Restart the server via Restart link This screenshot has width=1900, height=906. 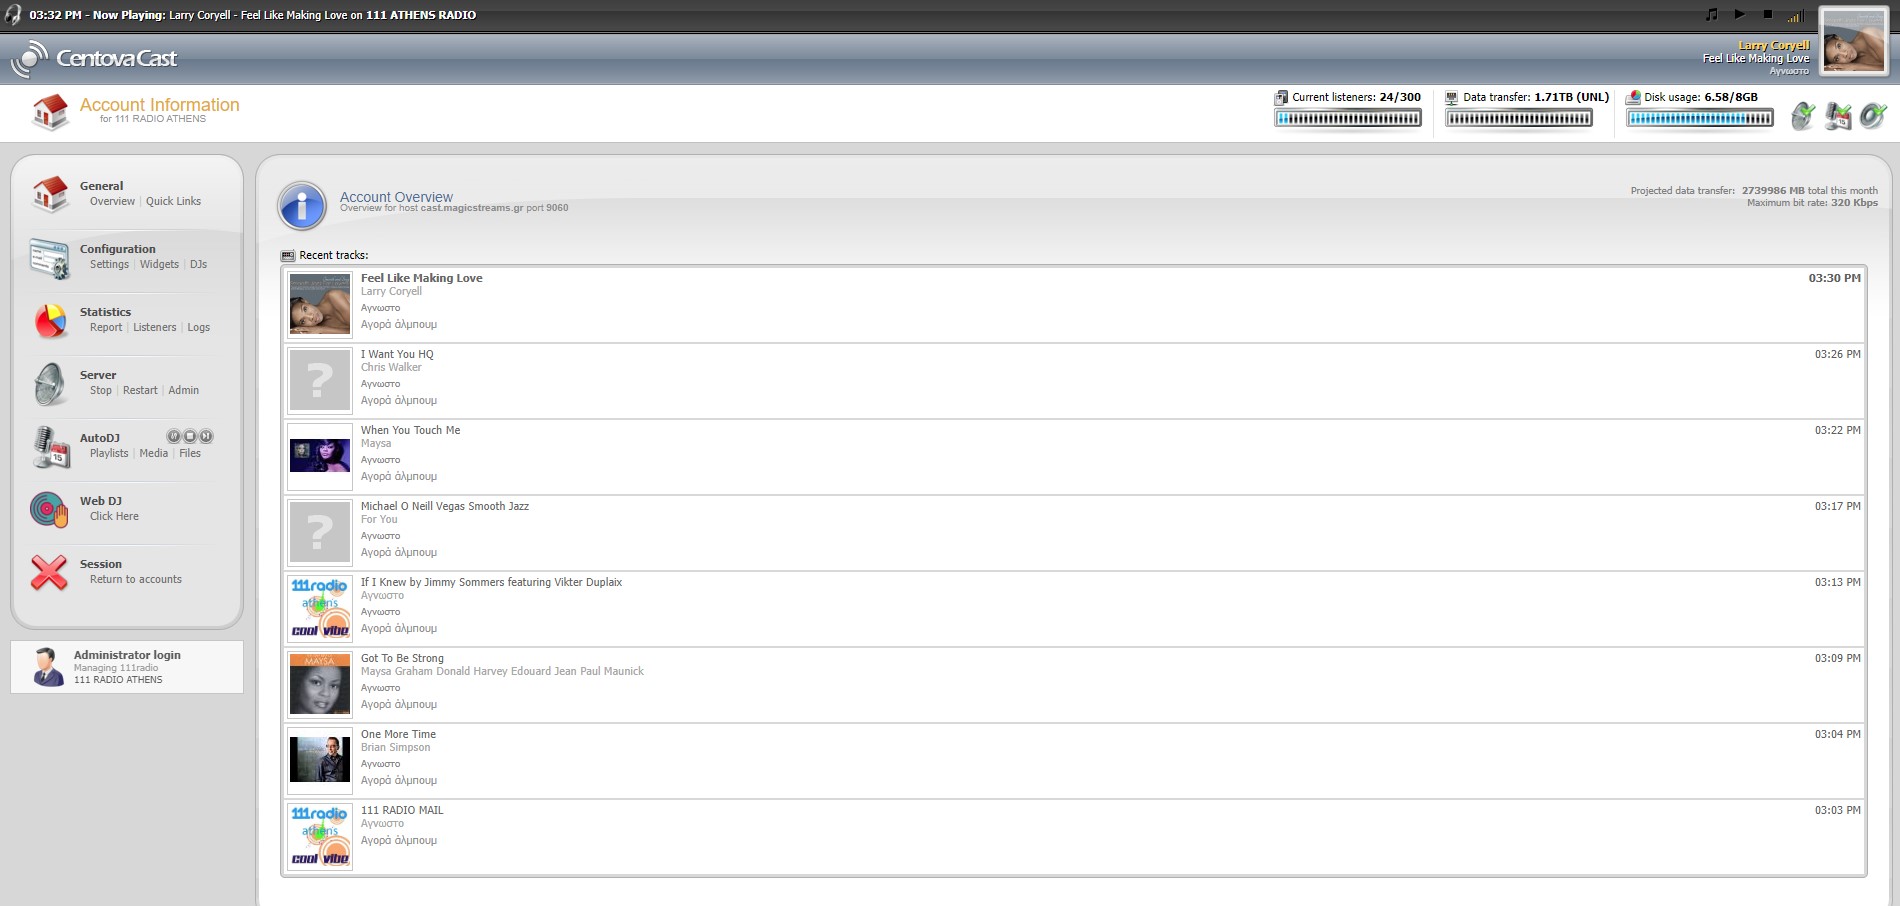[140, 390]
